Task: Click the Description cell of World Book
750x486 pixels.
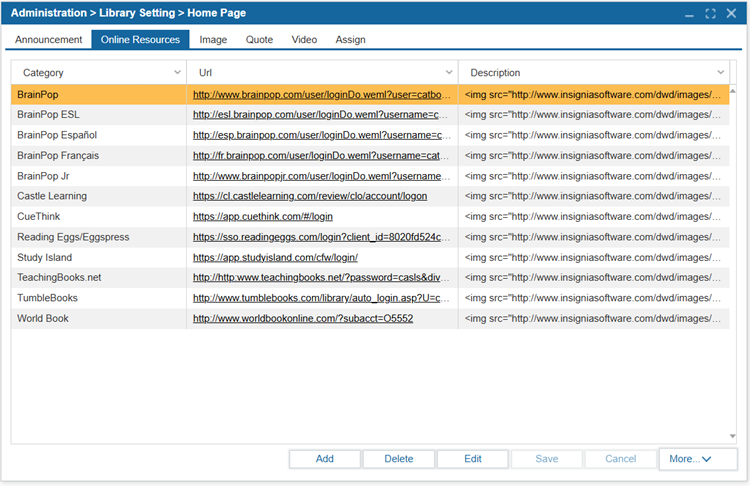Action: (594, 319)
